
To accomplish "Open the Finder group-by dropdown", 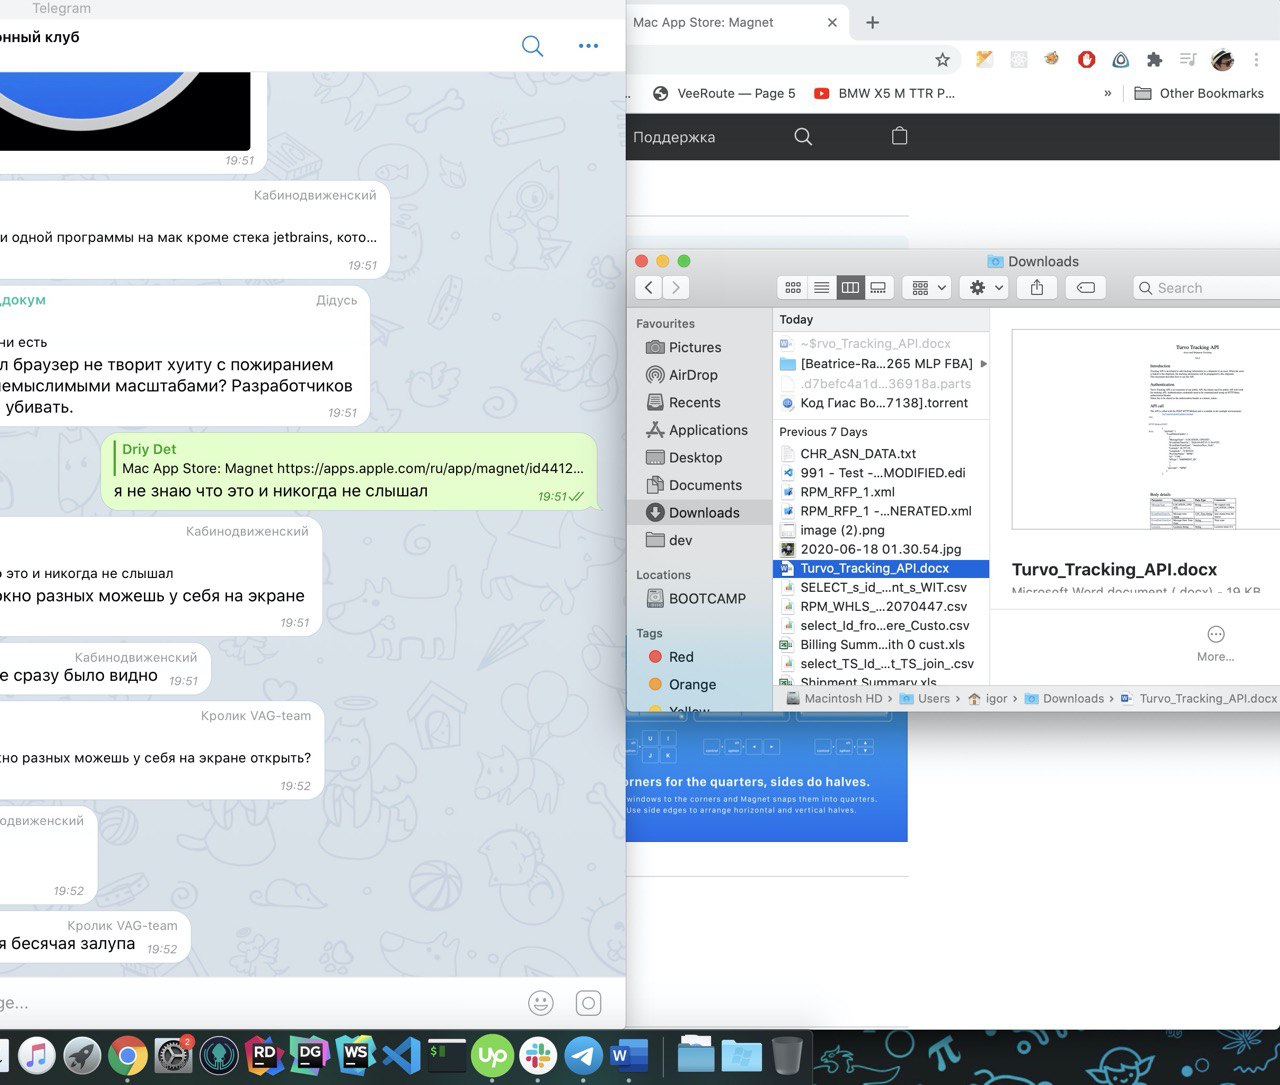I will (x=927, y=288).
